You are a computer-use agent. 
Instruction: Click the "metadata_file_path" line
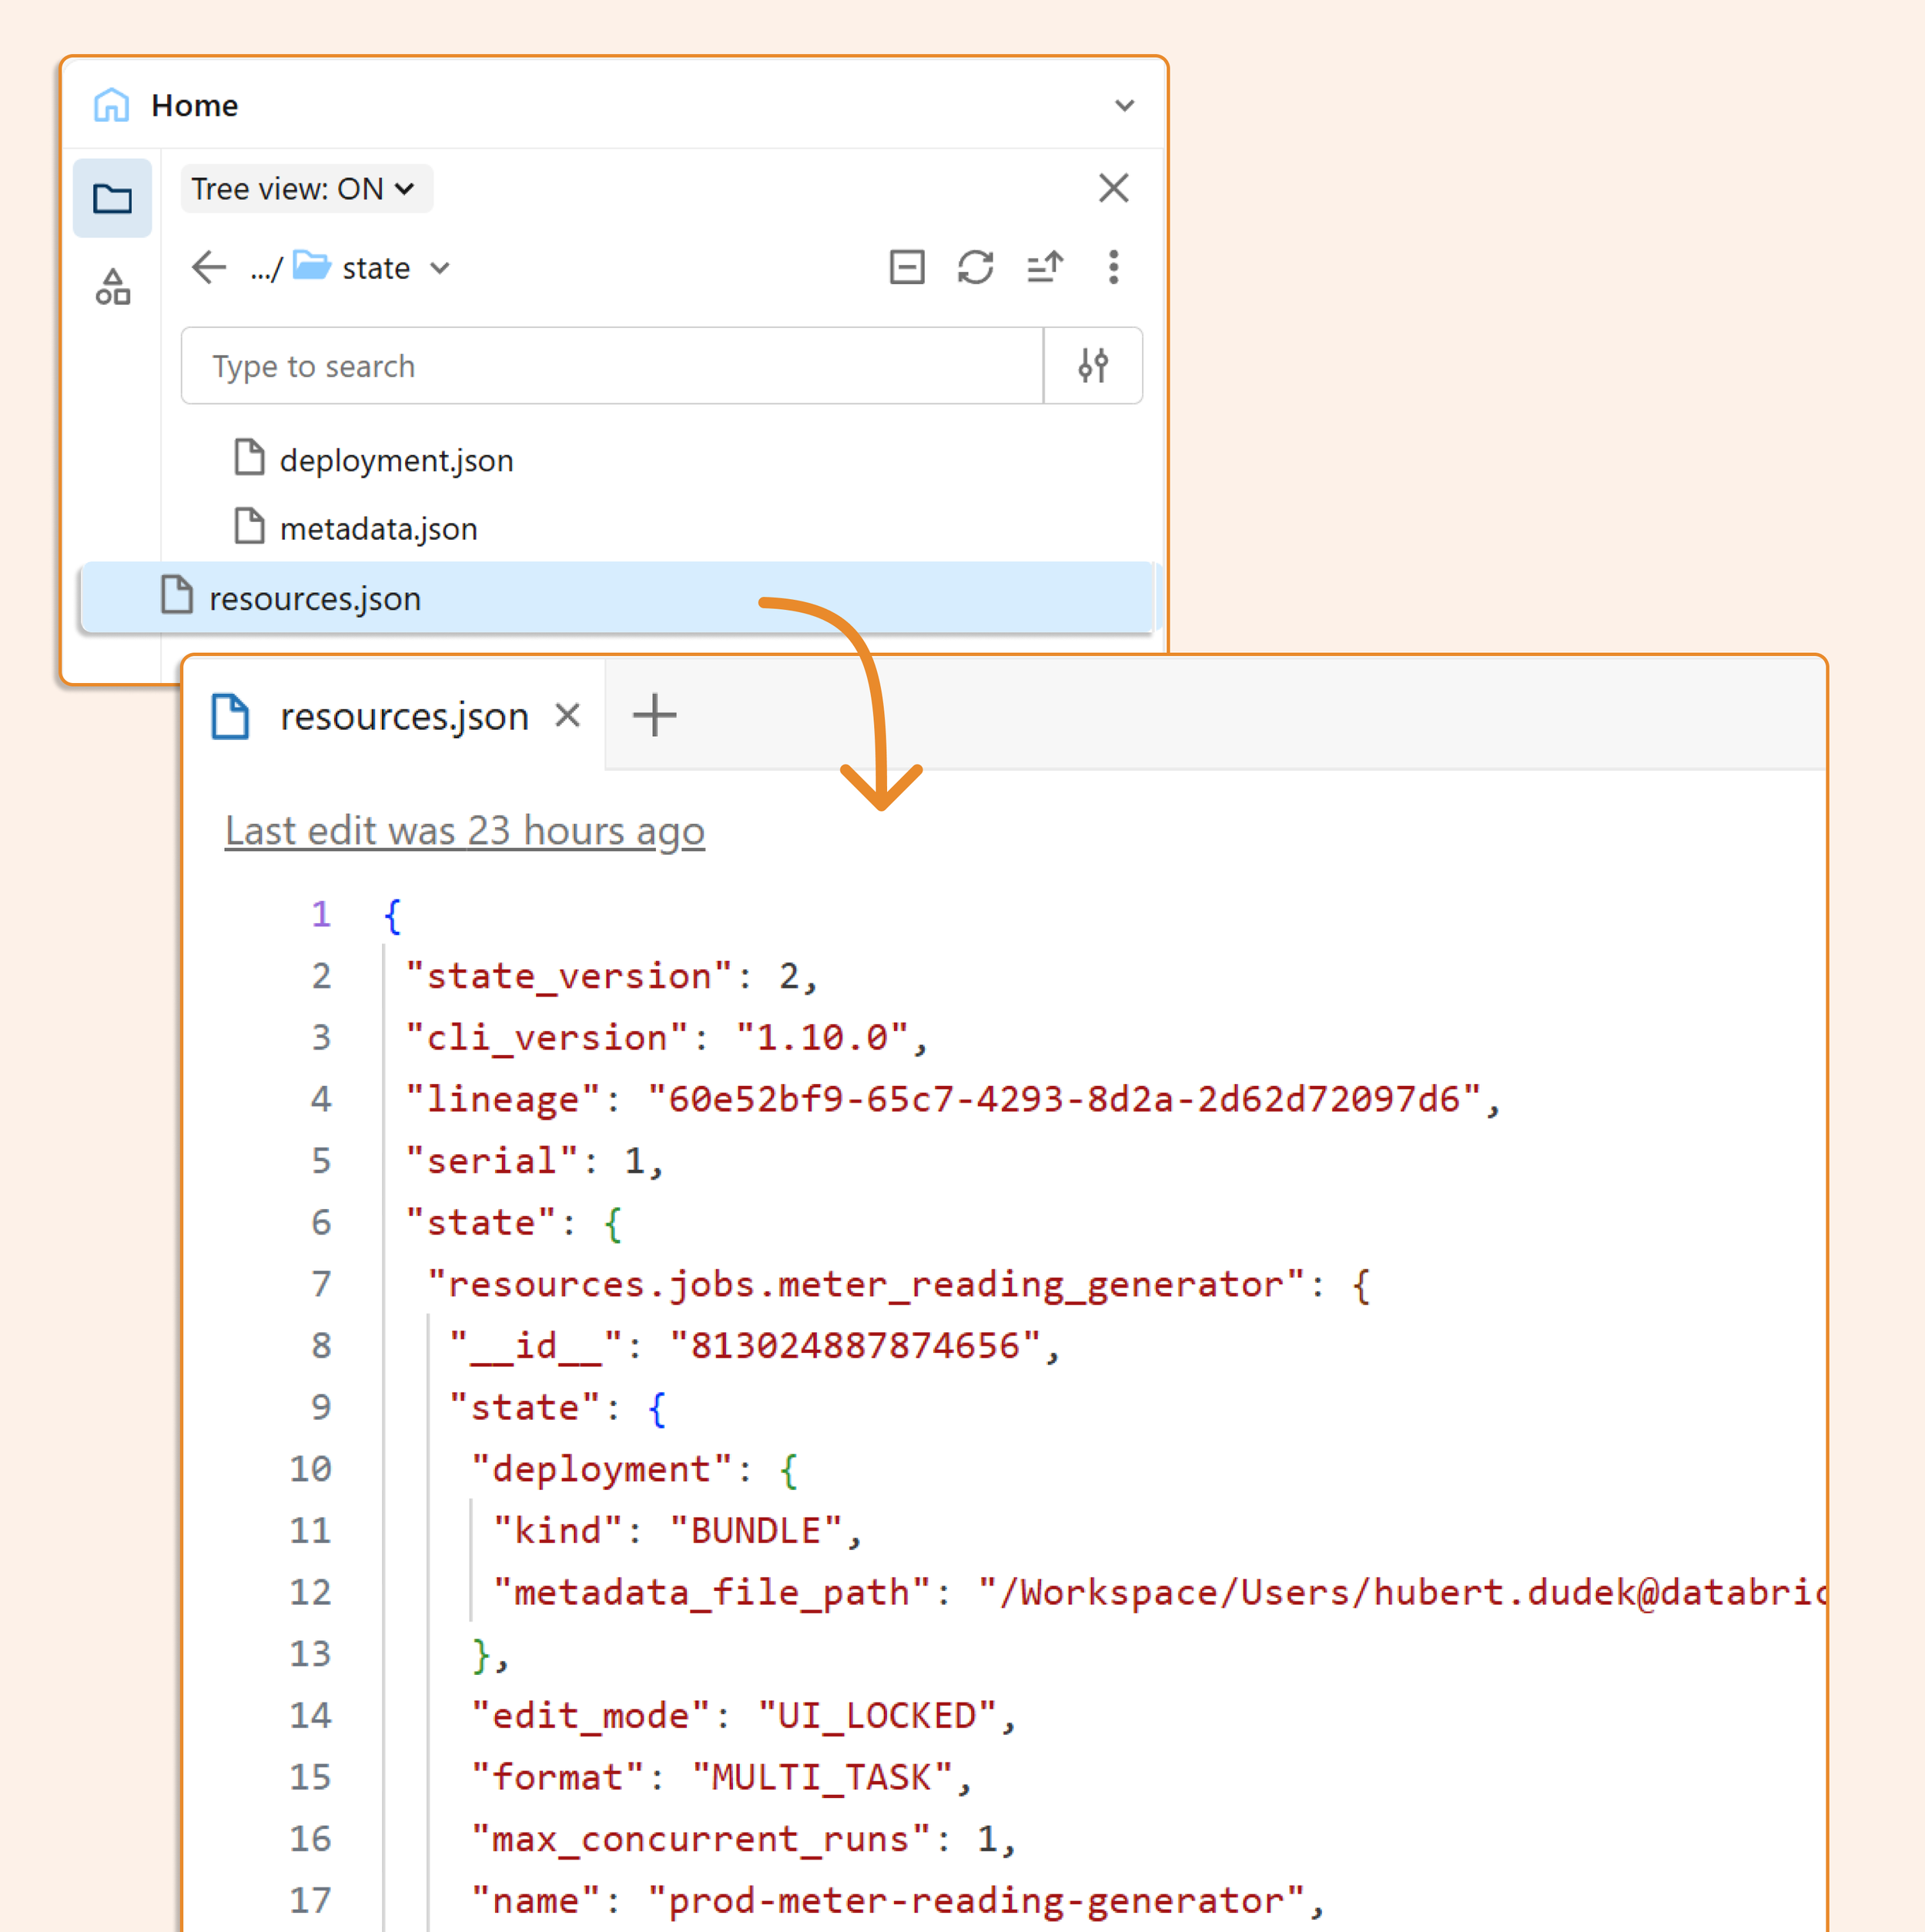click(x=1159, y=1593)
